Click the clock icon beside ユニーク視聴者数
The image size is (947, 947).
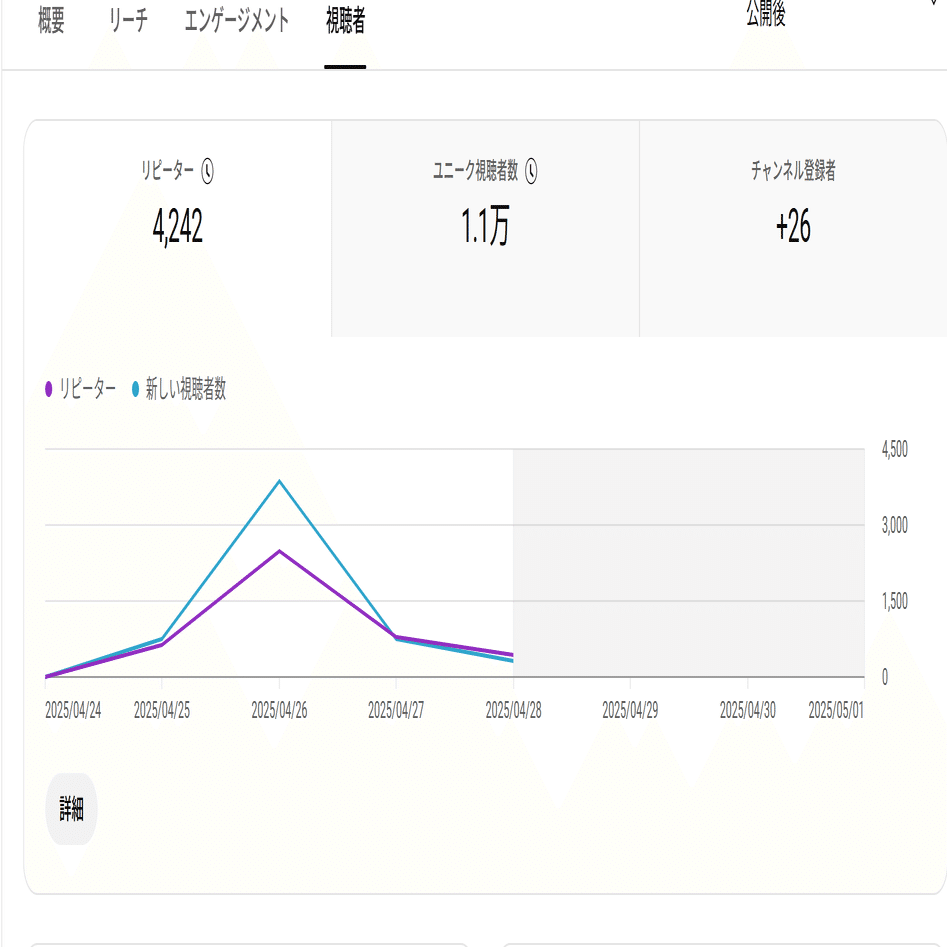pyautogui.click(x=531, y=171)
